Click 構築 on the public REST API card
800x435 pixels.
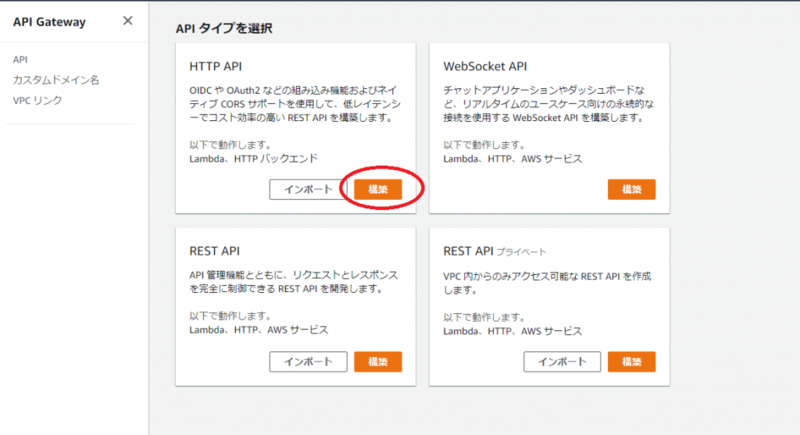[378, 362]
